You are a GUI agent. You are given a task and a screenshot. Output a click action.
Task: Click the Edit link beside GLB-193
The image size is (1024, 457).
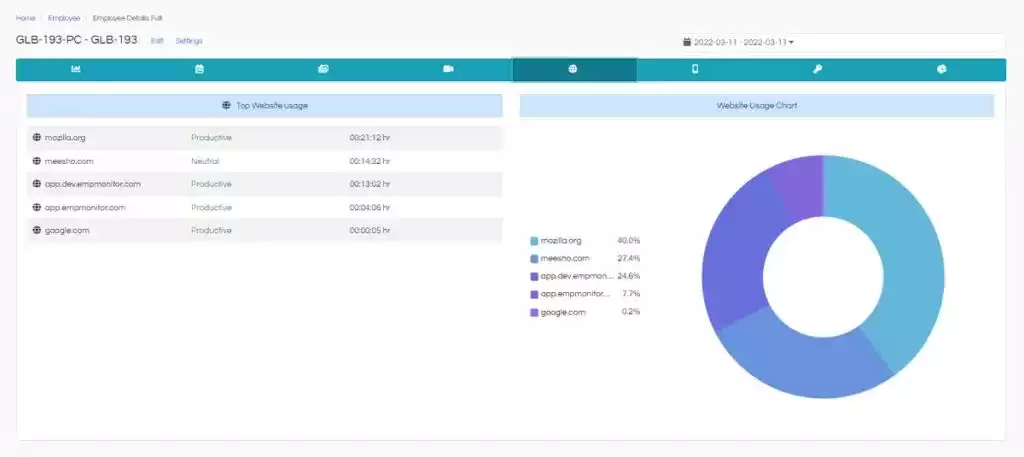(157, 40)
